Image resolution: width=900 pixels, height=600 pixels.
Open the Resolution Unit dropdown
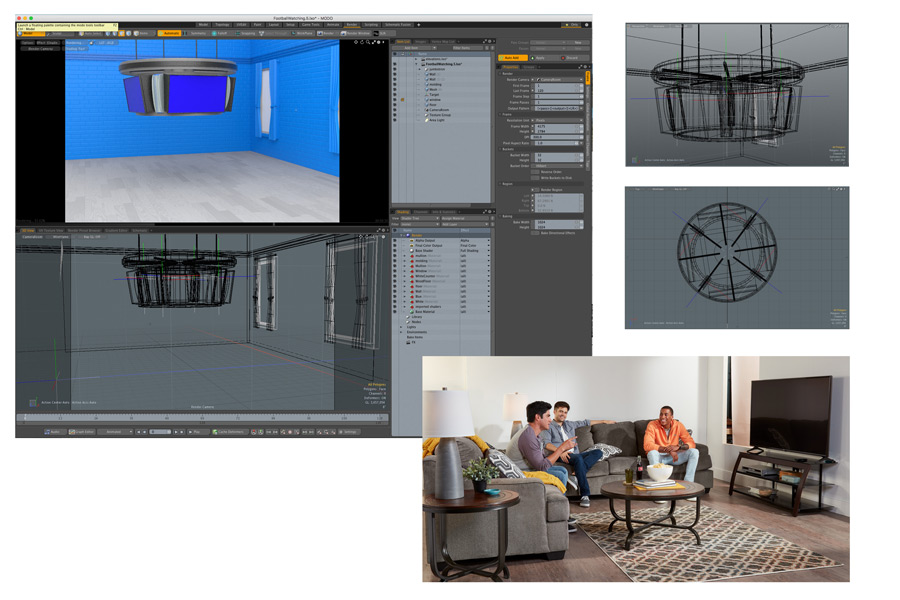point(559,120)
